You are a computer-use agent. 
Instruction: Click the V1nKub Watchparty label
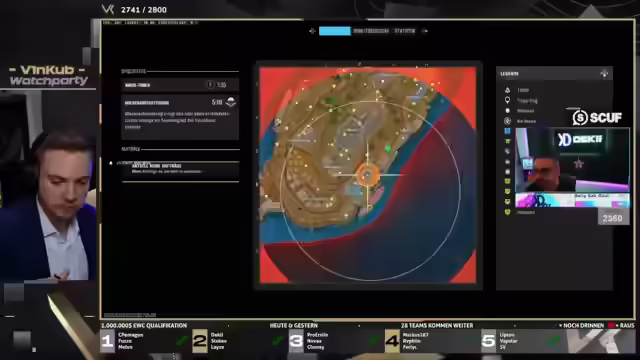coord(49,75)
